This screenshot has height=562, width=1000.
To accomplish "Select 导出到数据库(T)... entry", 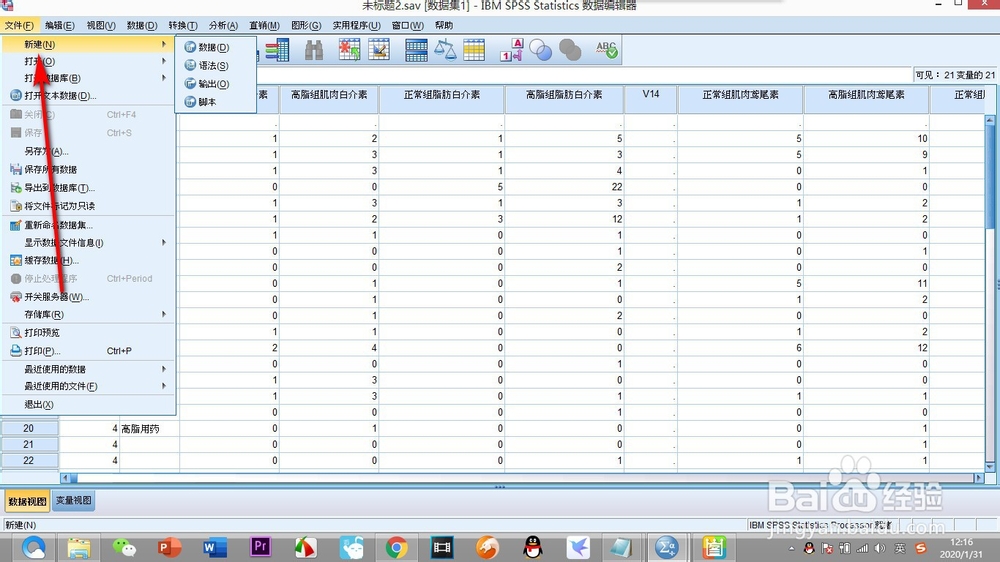I will click(89, 188).
